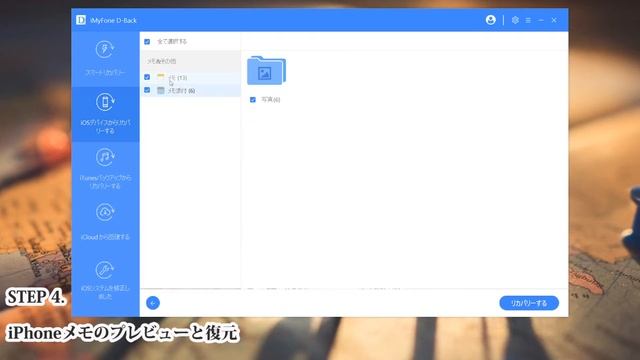640x360 pixels.
Task: Uncheck the Photos (6) folder checkbox
Action: coord(253,100)
